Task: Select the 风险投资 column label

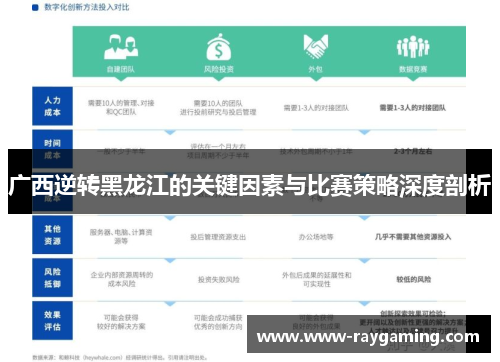Action: (x=219, y=69)
